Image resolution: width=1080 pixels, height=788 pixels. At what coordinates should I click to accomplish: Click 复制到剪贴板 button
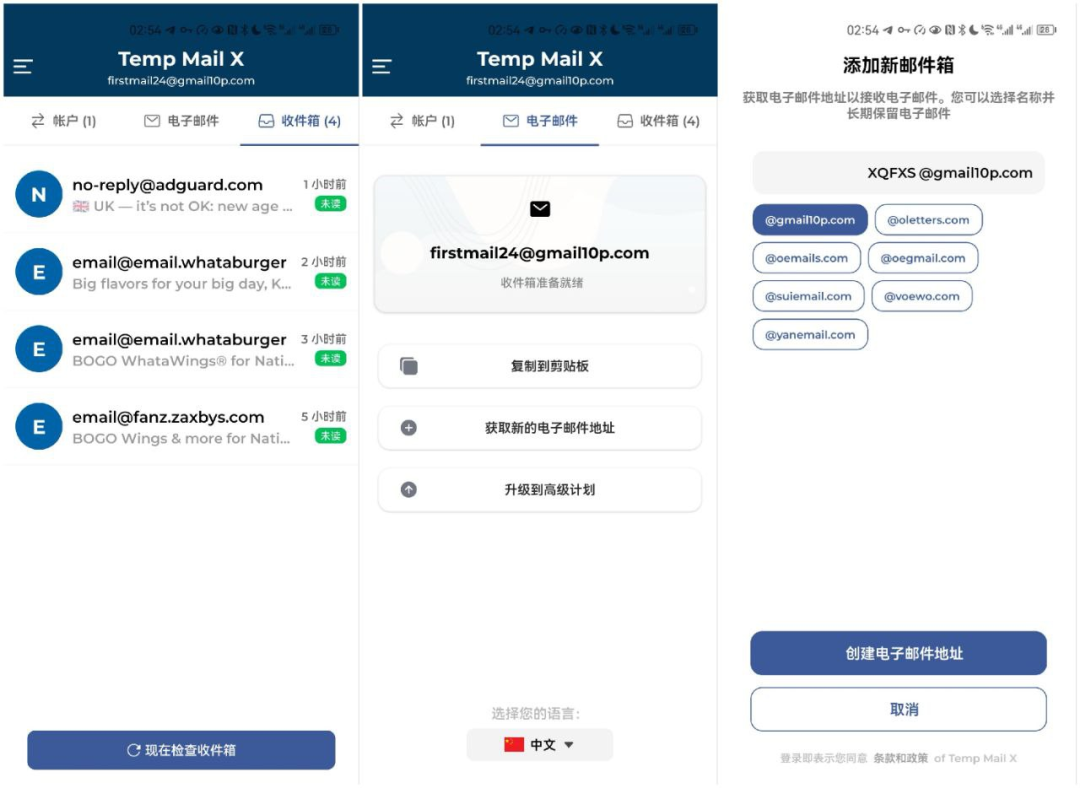point(540,366)
